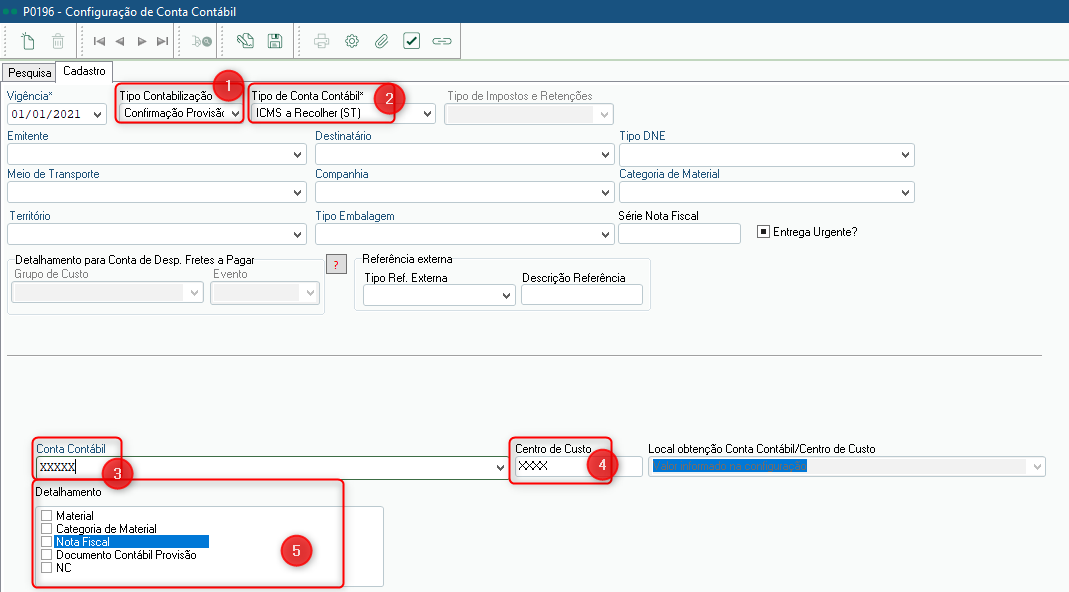This screenshot has width=1069, height=592.
Task: Expand the Território dropdown
Action: click(x=298, y=235)
